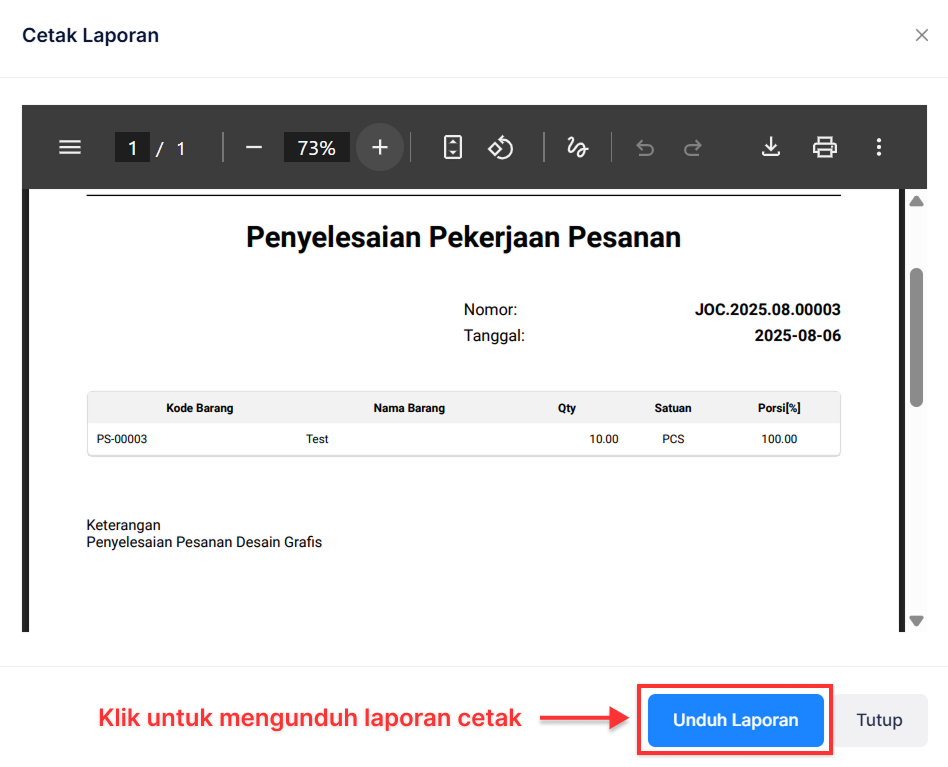The image size is (948, 767).
Task: Zoom out of the report preview
Action: tap(253, 147)
